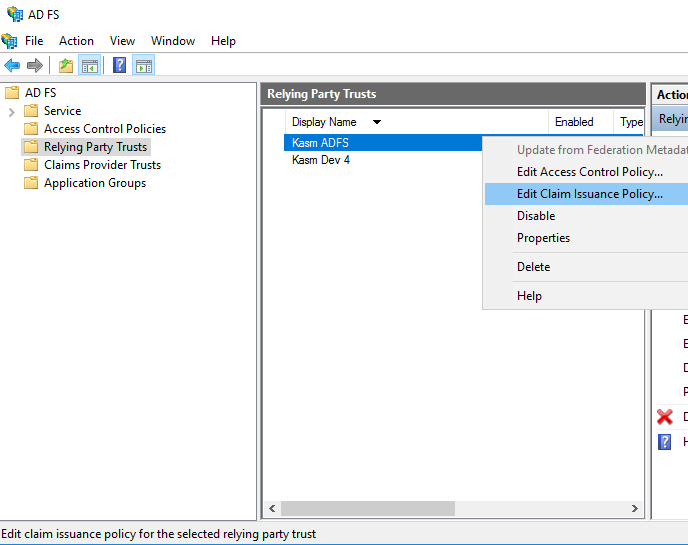Open the Action menu
Viewport: 688px width, 545px height.
point(76,41)
